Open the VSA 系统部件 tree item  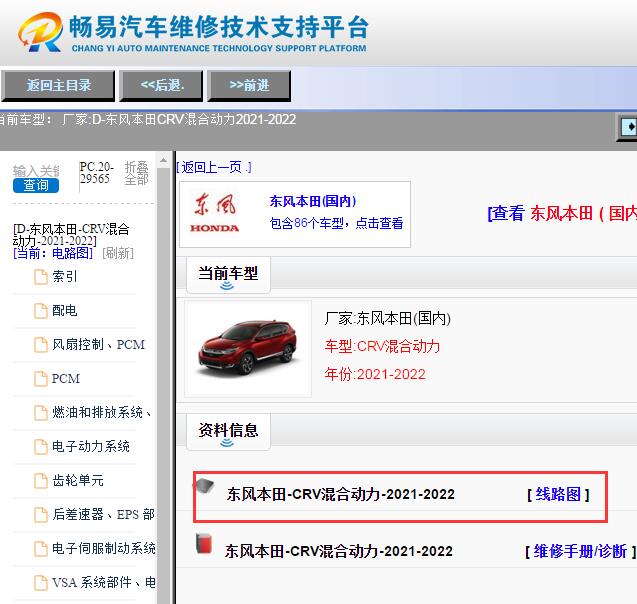[x=104, y=582]
